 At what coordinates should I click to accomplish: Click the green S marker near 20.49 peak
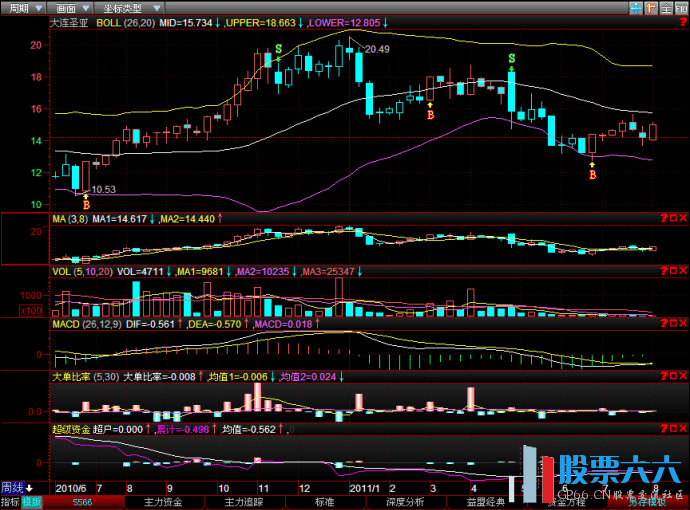[278, 48]
